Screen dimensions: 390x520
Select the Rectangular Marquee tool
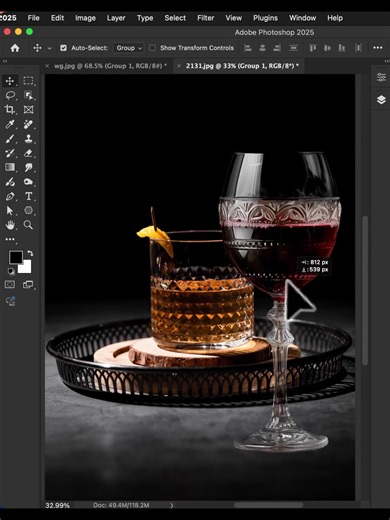coord(28,81)
